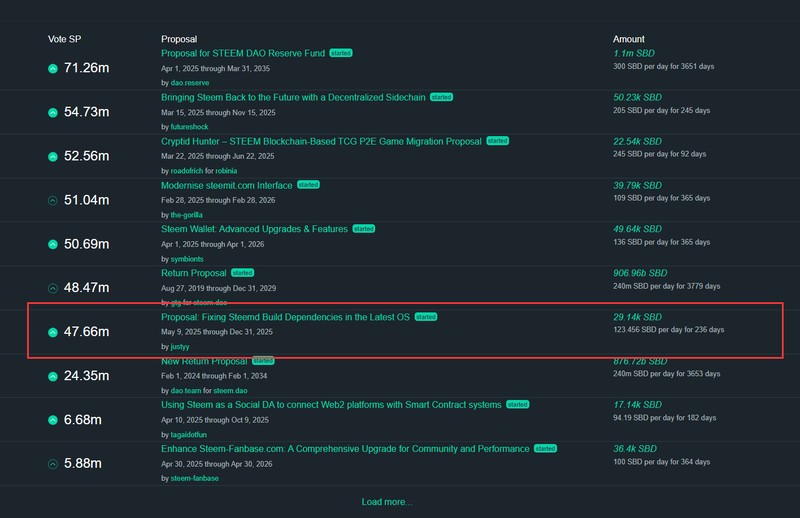Select the 54.73m vote SP value
800x518 pixels.
[86, 112]
